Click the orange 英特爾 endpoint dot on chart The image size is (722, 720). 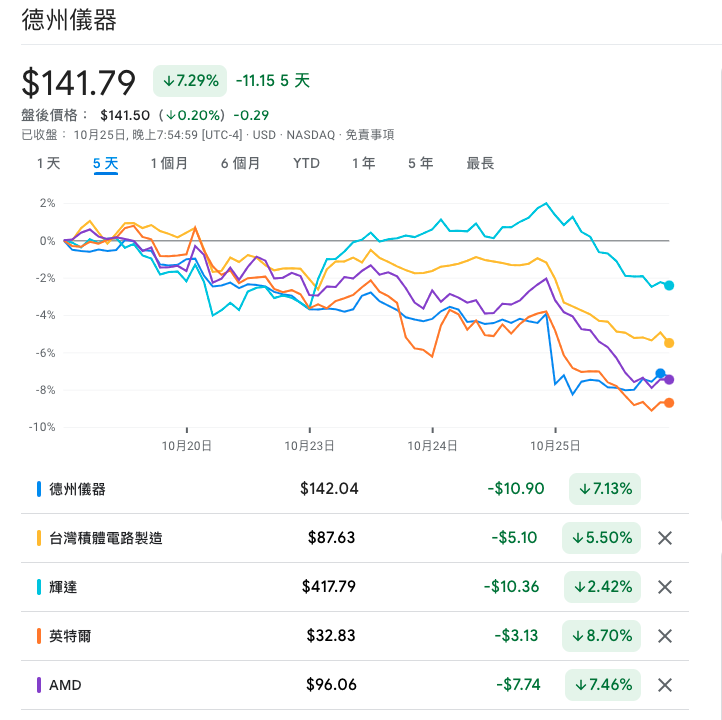pos(669,403)
